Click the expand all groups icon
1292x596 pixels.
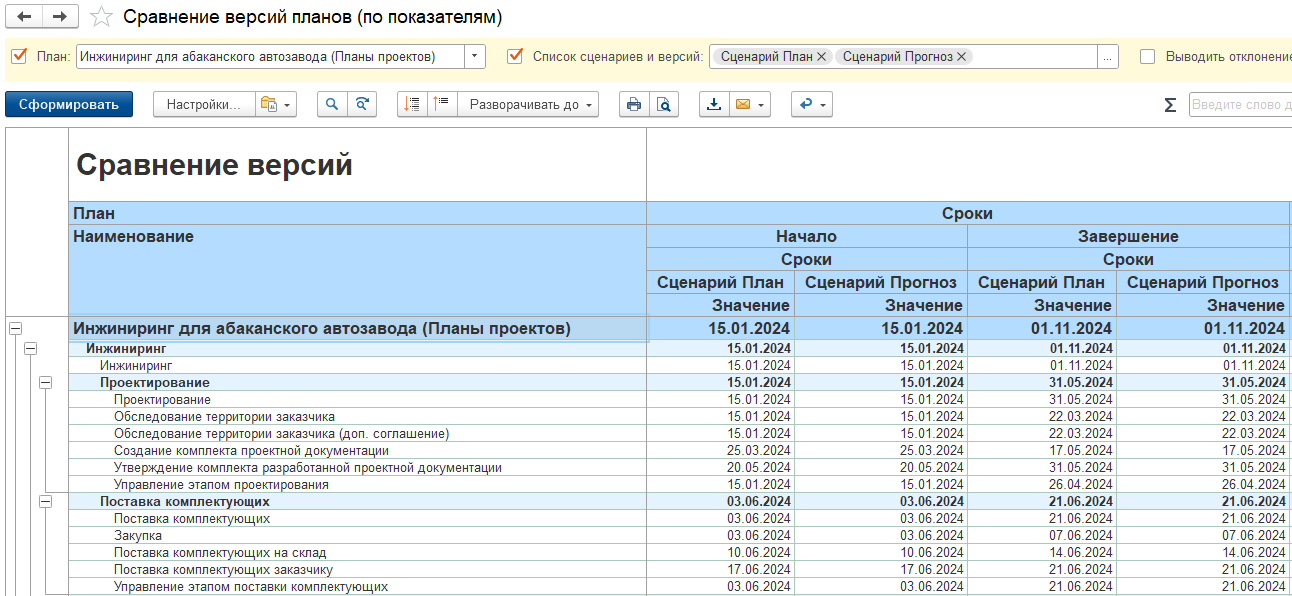tap(412, 104)
